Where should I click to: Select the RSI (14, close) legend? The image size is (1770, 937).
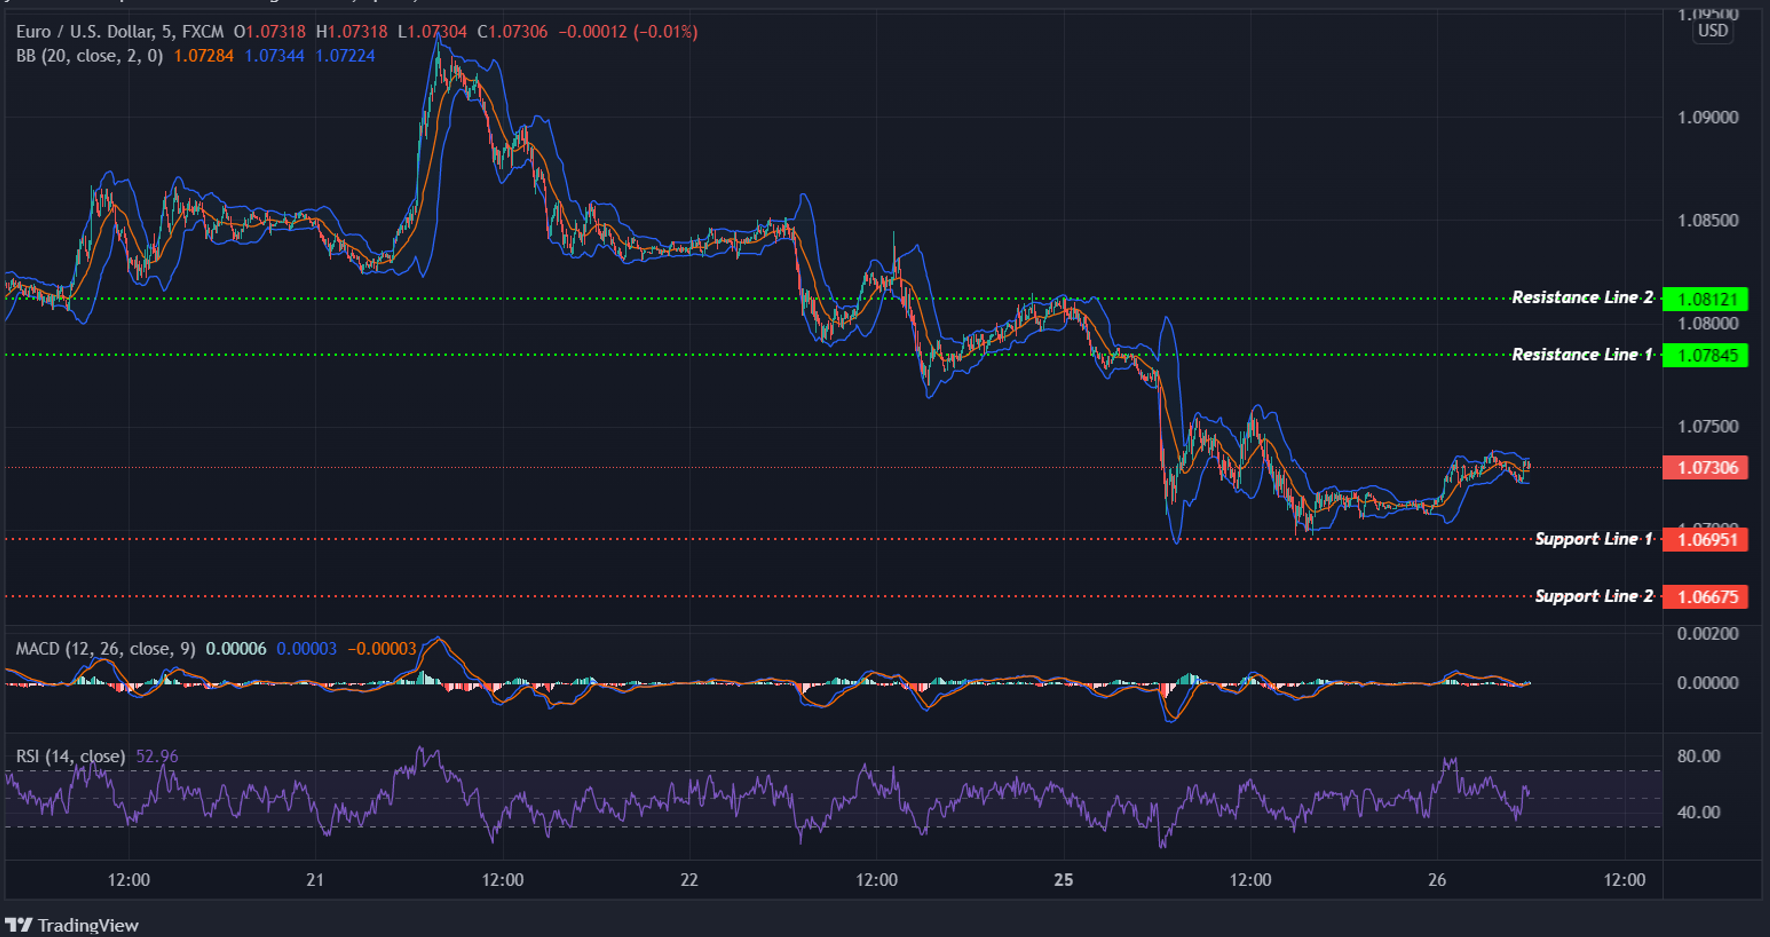[x=70, y=757]
